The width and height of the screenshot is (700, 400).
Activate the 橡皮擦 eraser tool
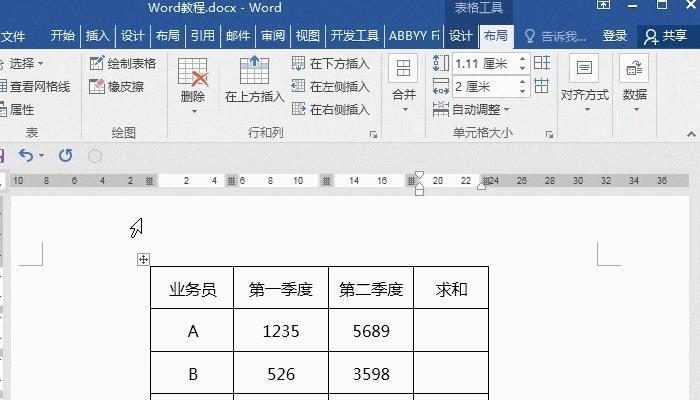click(117, 86)
